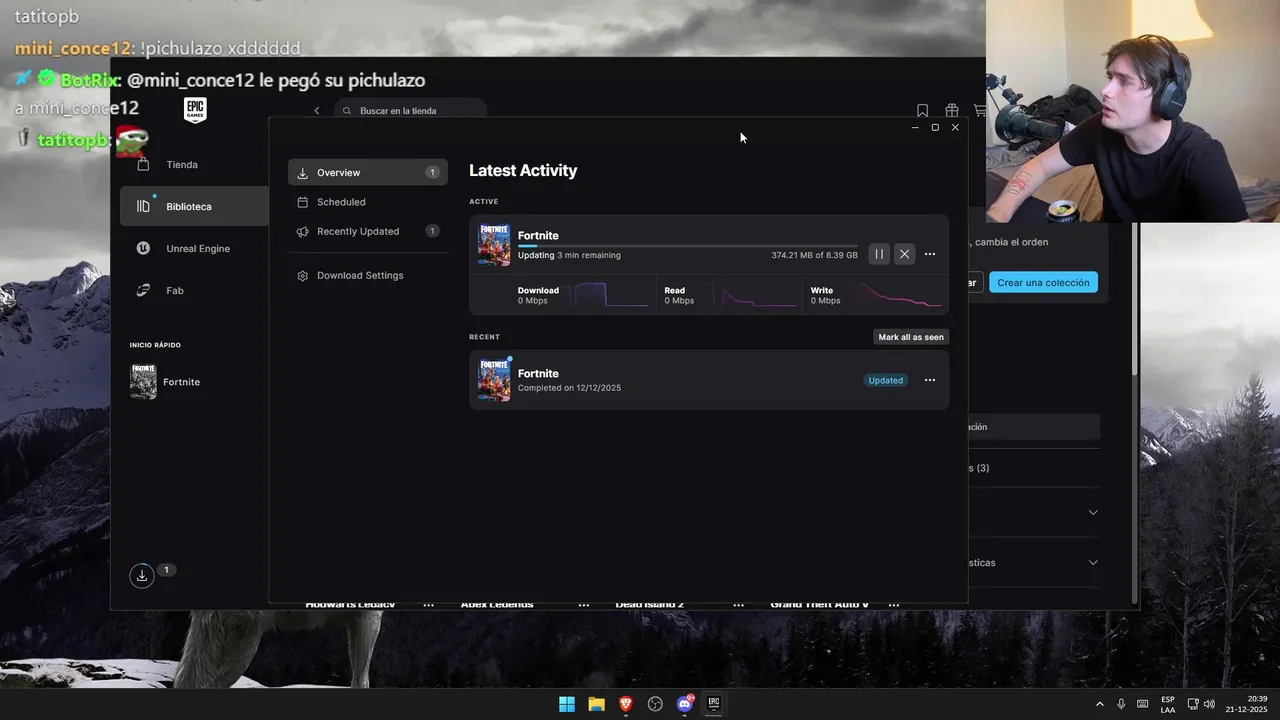Open the wishlist bookmark icon
This screenshot has height=720, width=1280.
pyautogui.click(x=923, y=111)
